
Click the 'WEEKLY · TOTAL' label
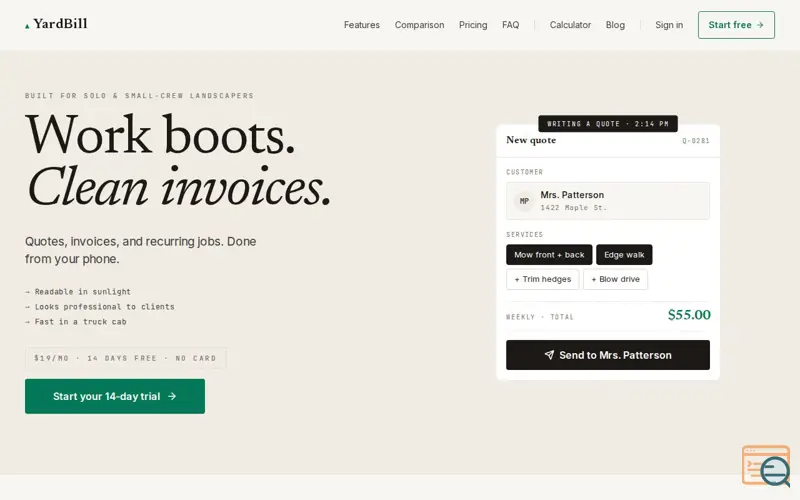[540, 317]
